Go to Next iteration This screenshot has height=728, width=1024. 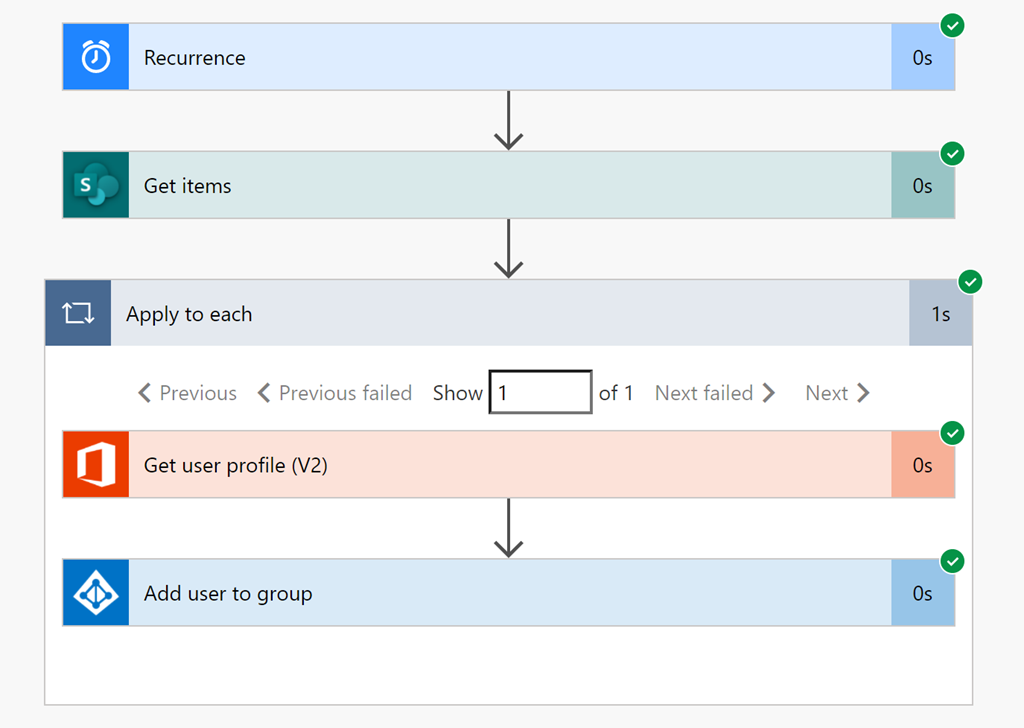tap(837, 393)
